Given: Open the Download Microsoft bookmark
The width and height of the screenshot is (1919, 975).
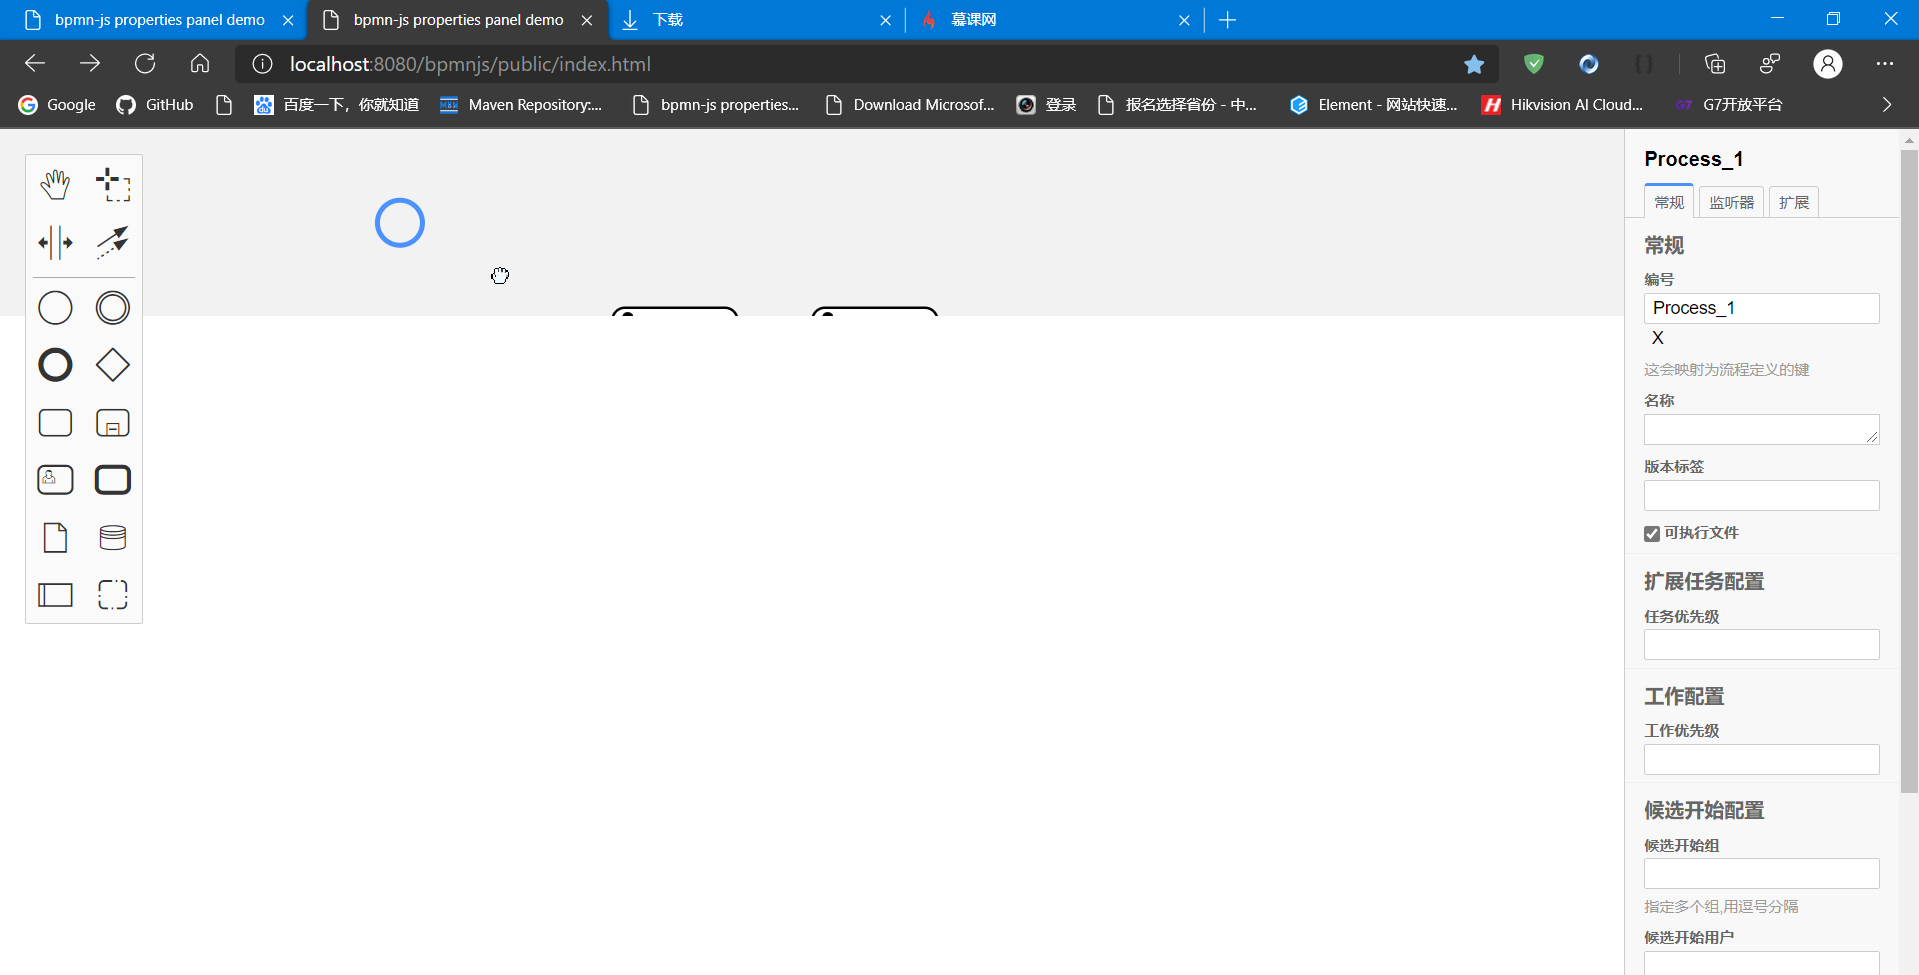Looking at the screenshot, I should point(910,105).
